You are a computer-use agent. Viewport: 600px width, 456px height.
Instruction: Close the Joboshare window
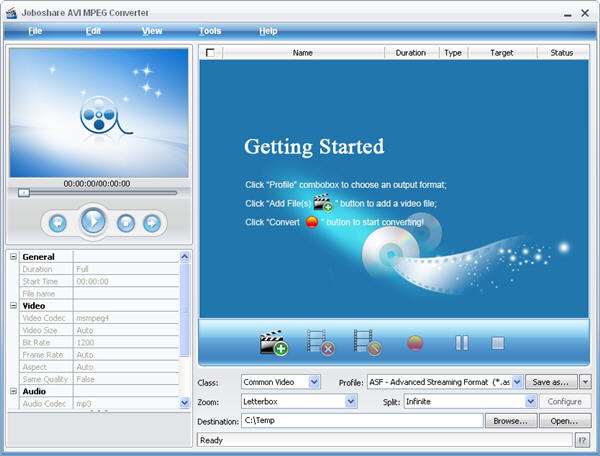585,13
